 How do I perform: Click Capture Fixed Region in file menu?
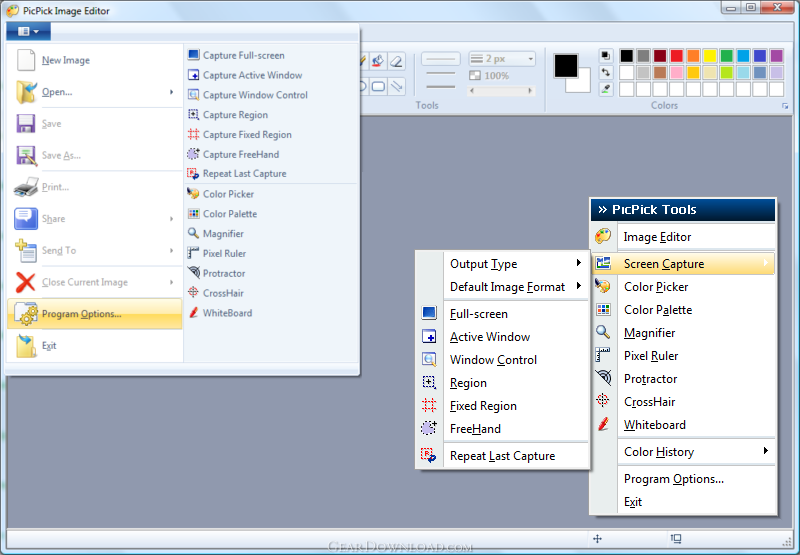247,135
